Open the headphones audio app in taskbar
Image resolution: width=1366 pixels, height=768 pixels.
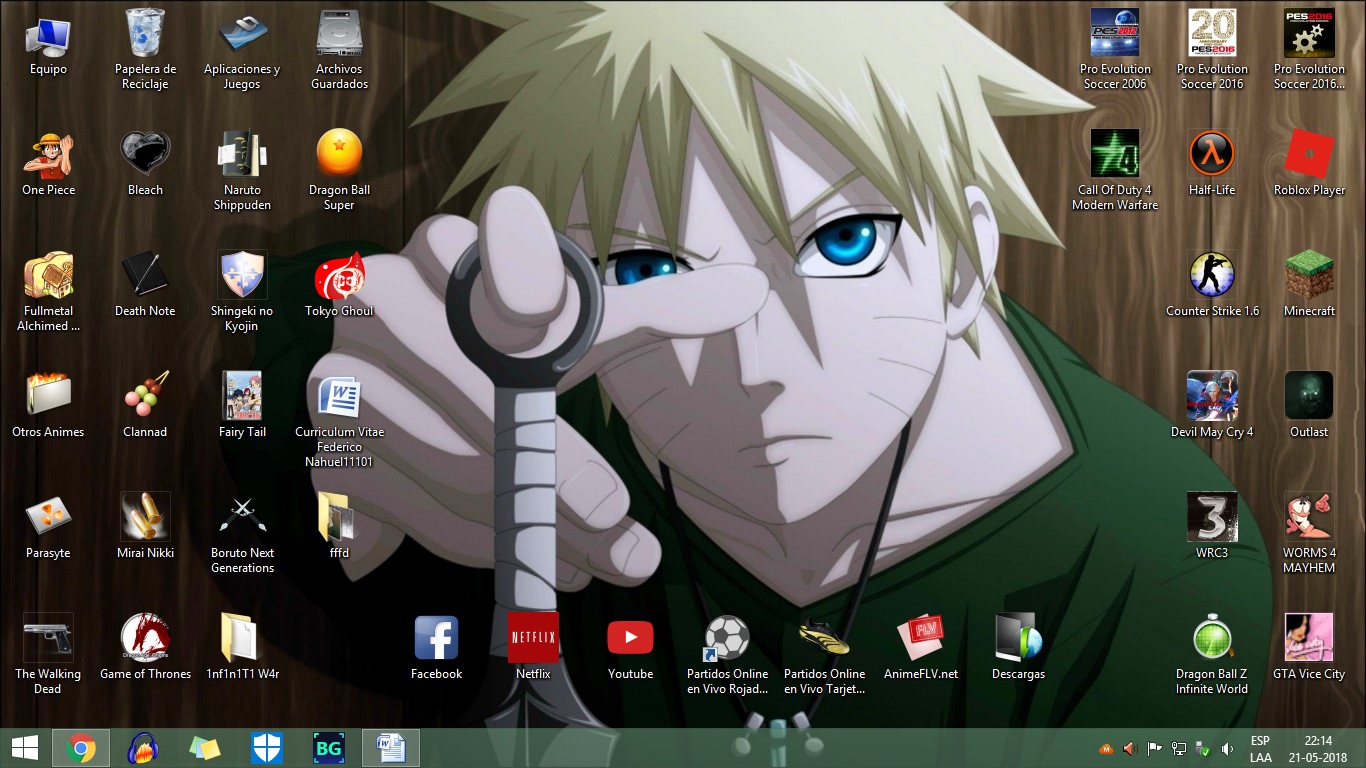(x=143, y=748)
